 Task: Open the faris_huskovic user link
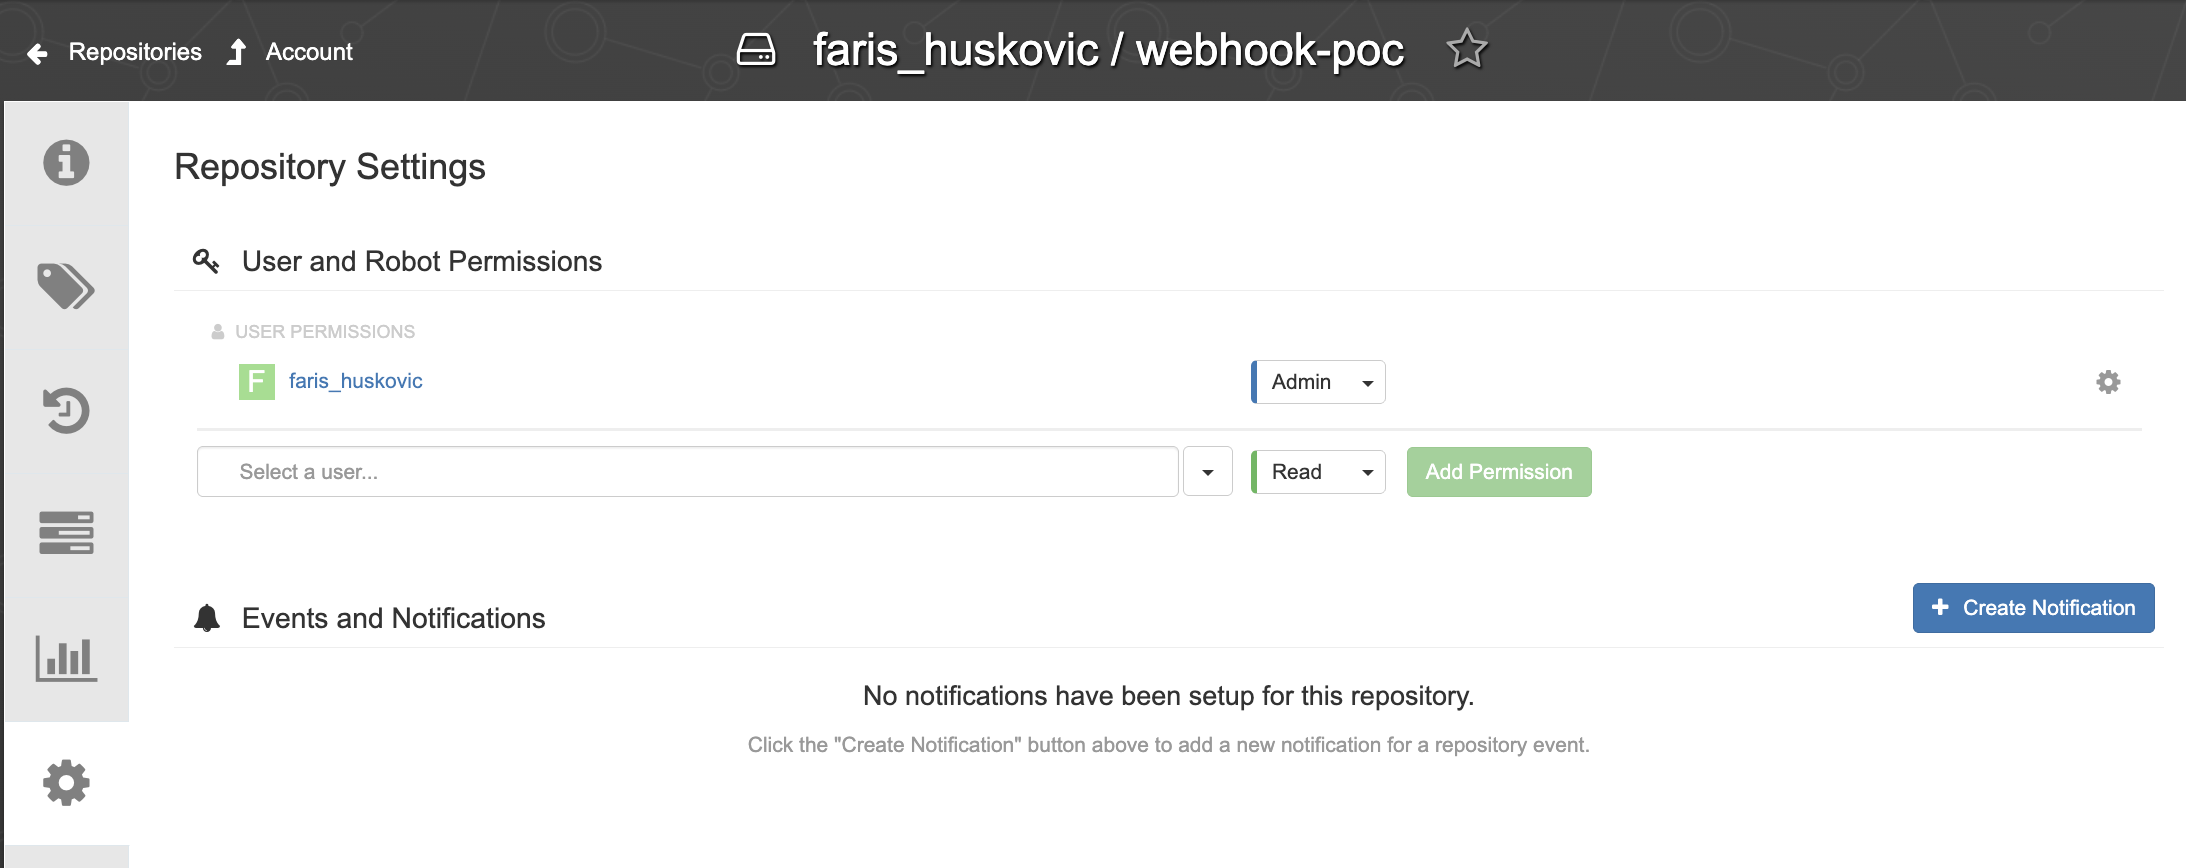pyautogui.click(x=355, y=381)
